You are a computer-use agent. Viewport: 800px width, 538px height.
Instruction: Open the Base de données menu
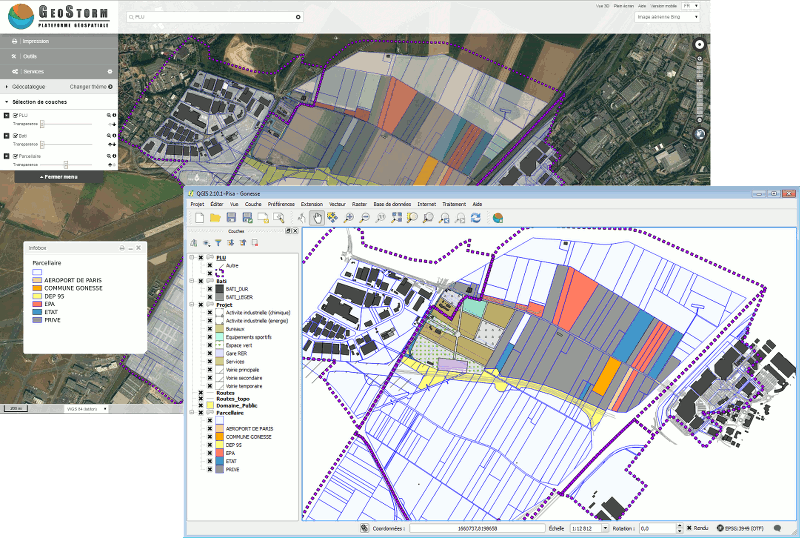(x=392, y=204)
